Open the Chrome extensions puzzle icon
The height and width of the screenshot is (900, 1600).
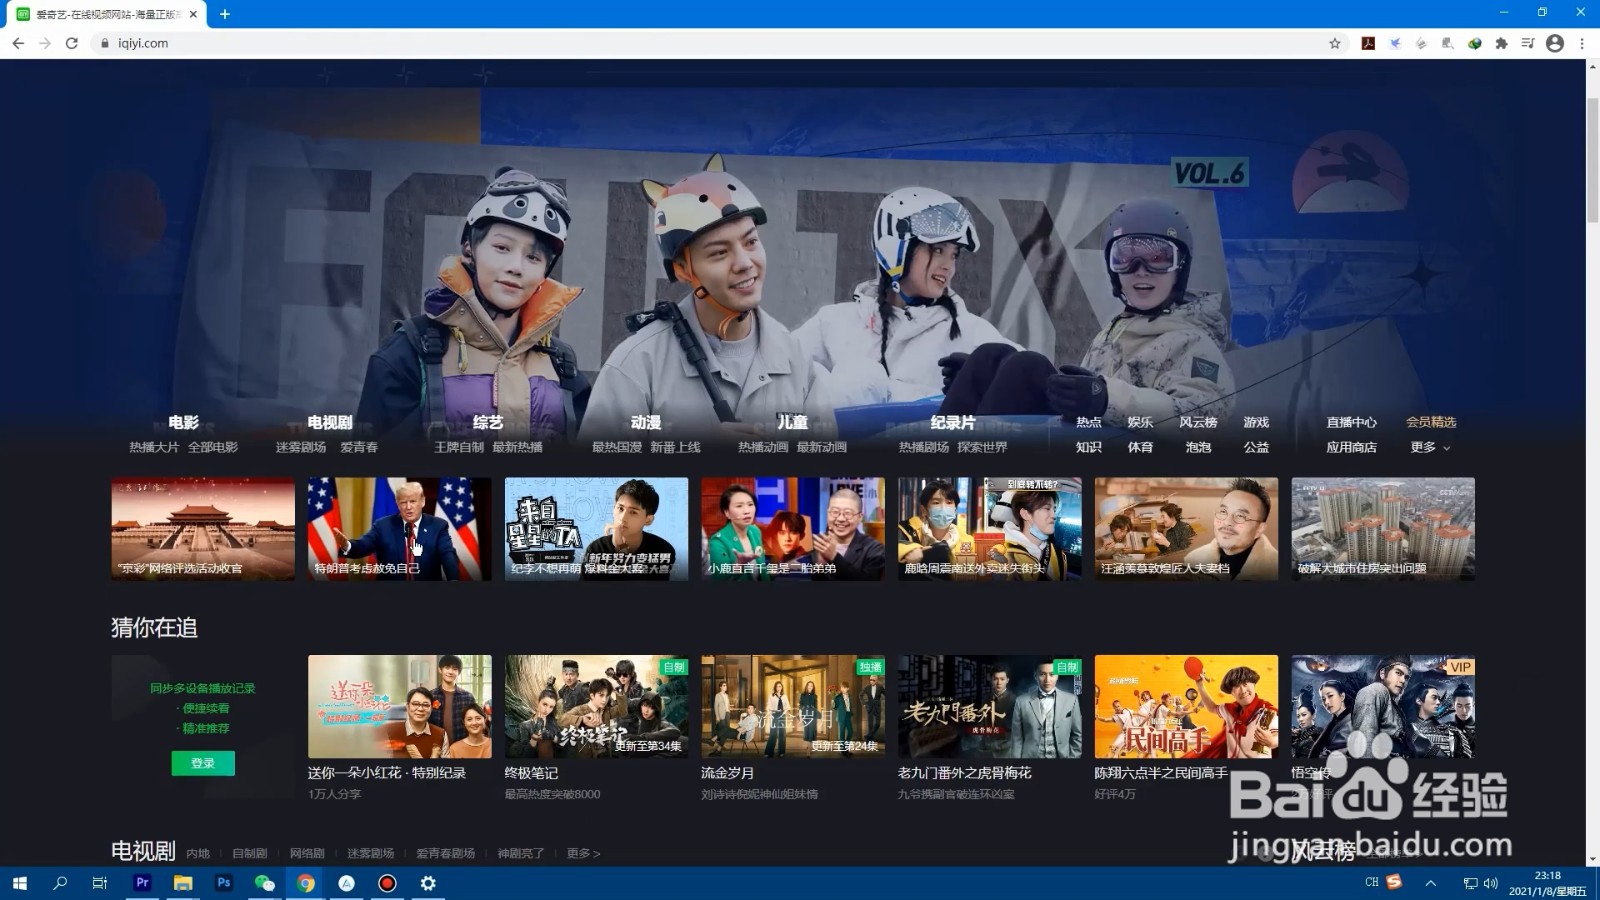(x=1501, y=43)
